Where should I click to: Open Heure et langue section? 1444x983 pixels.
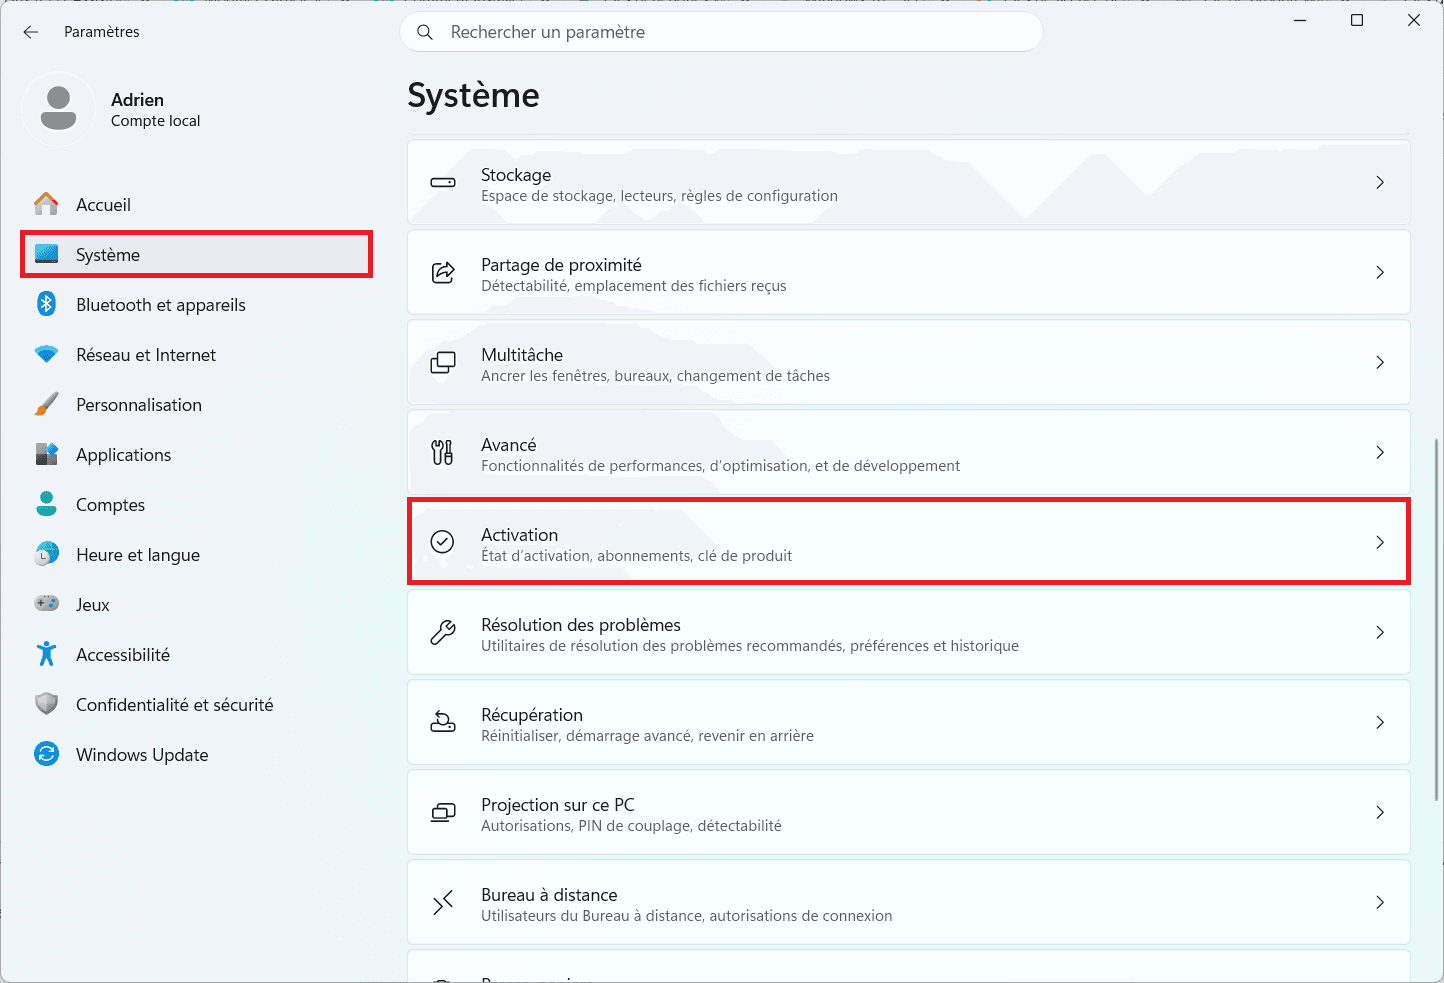click(x=196, y=554)
